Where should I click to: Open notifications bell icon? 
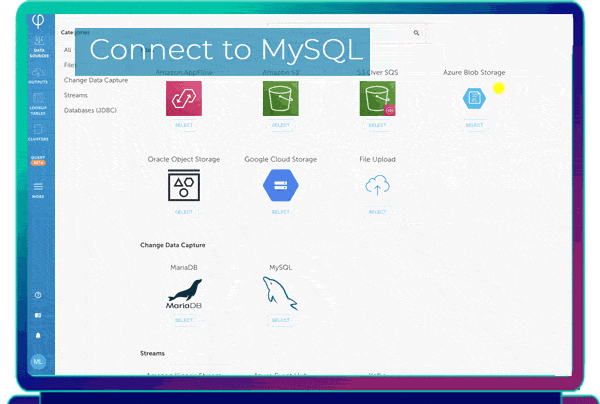pyautogui.click(x=38, y=335)
